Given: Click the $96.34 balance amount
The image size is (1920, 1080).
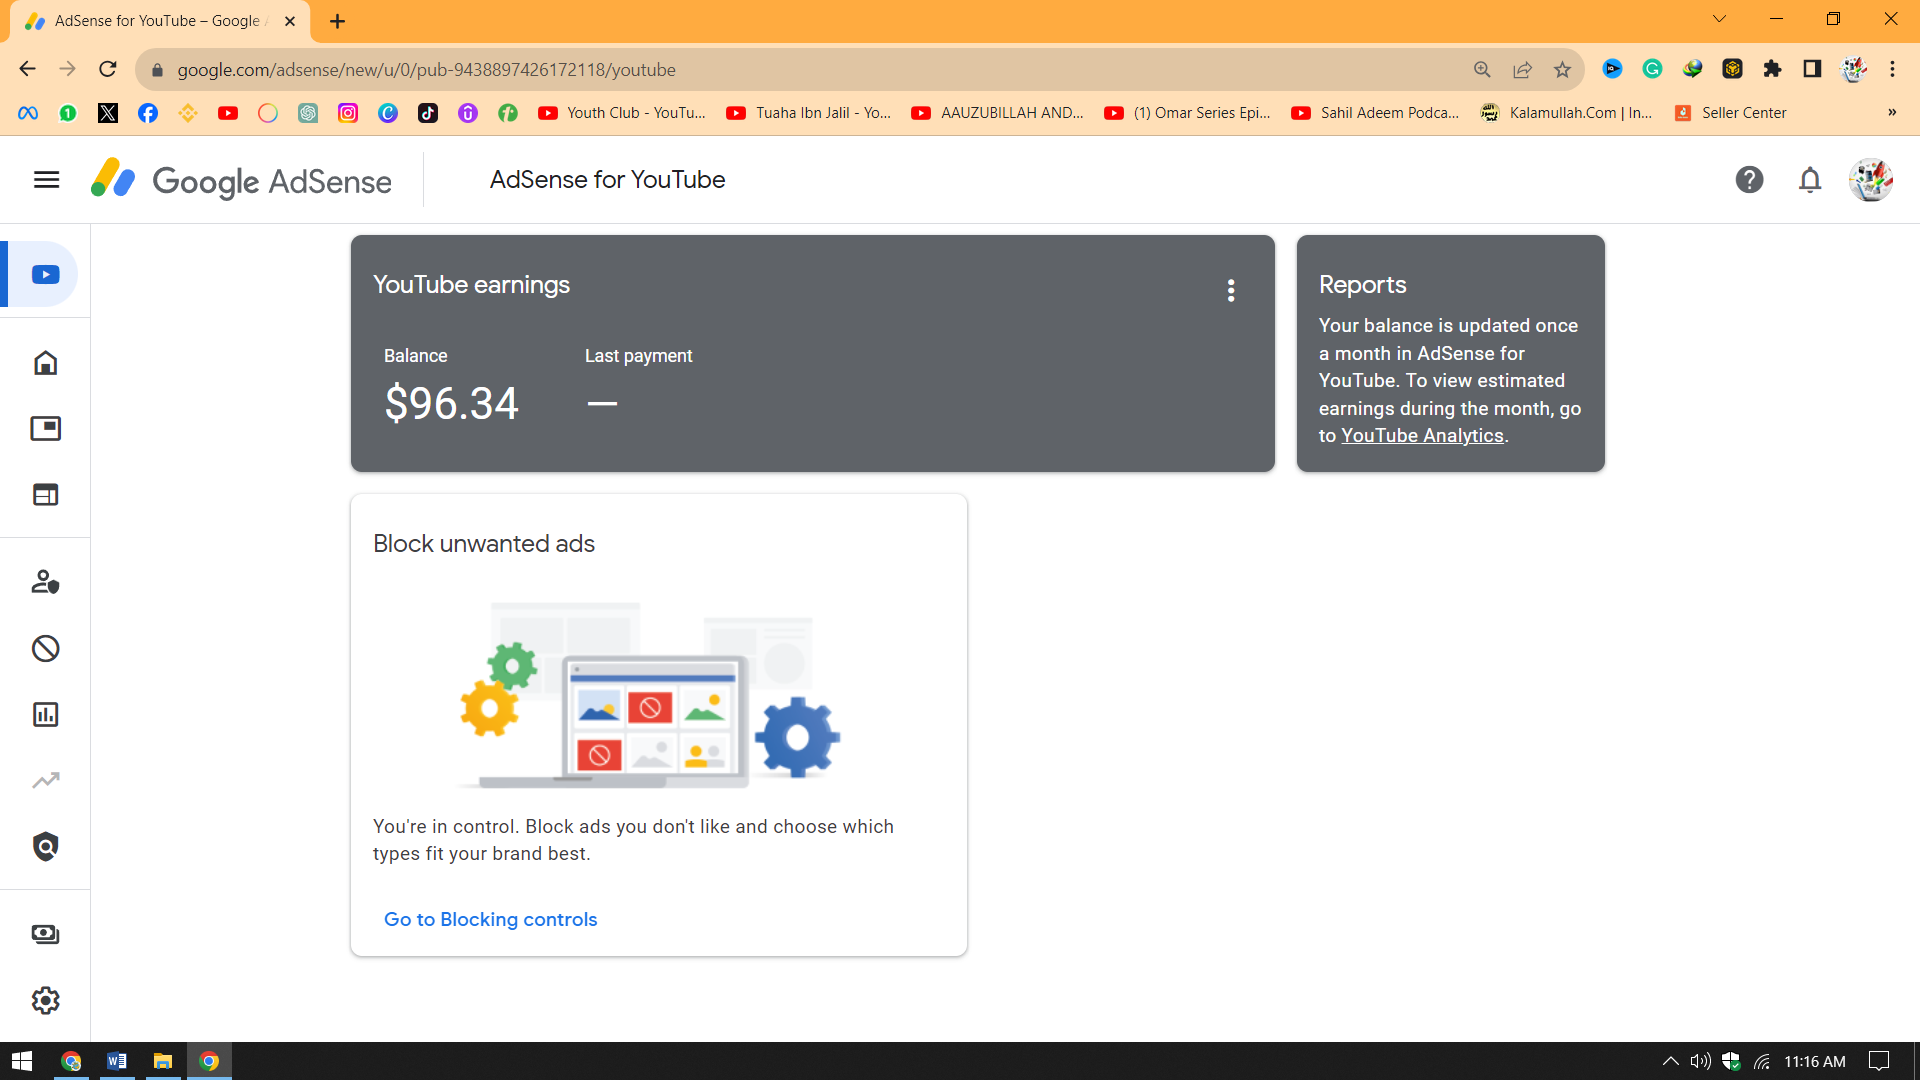Looking at the screenshot, I should [x=451, y=404].
